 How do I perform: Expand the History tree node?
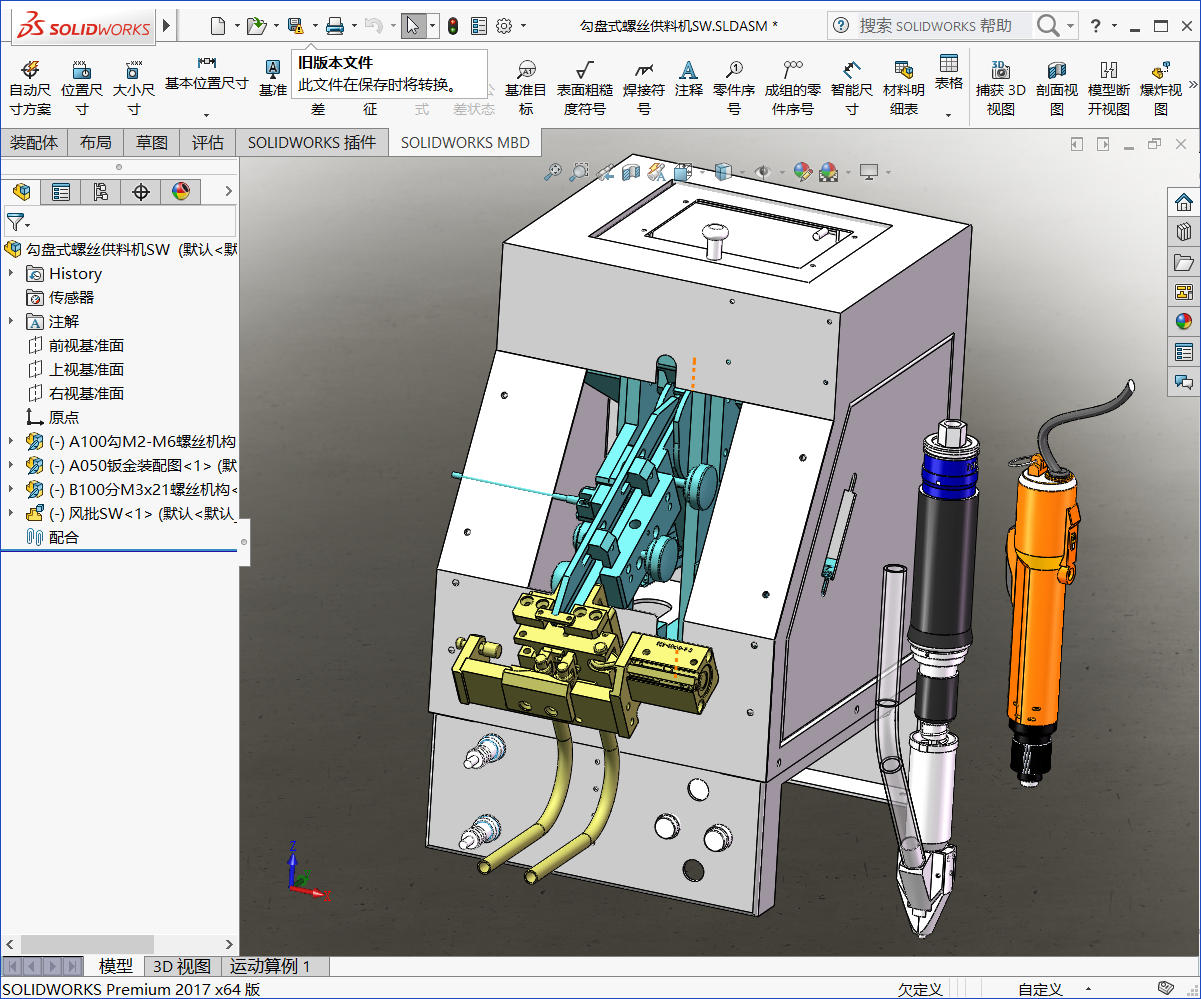point(11,273)
